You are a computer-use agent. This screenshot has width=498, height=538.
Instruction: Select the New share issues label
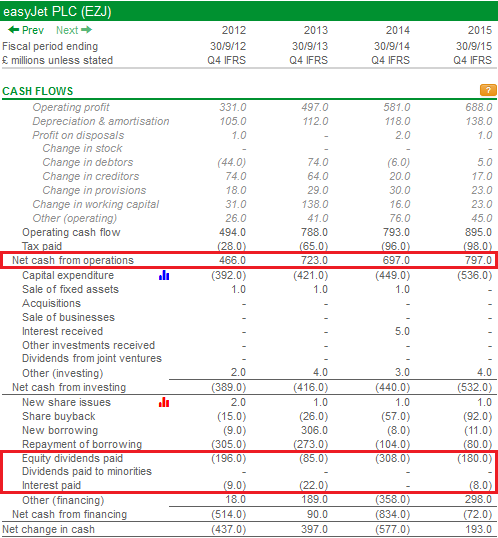pos(67,402)
